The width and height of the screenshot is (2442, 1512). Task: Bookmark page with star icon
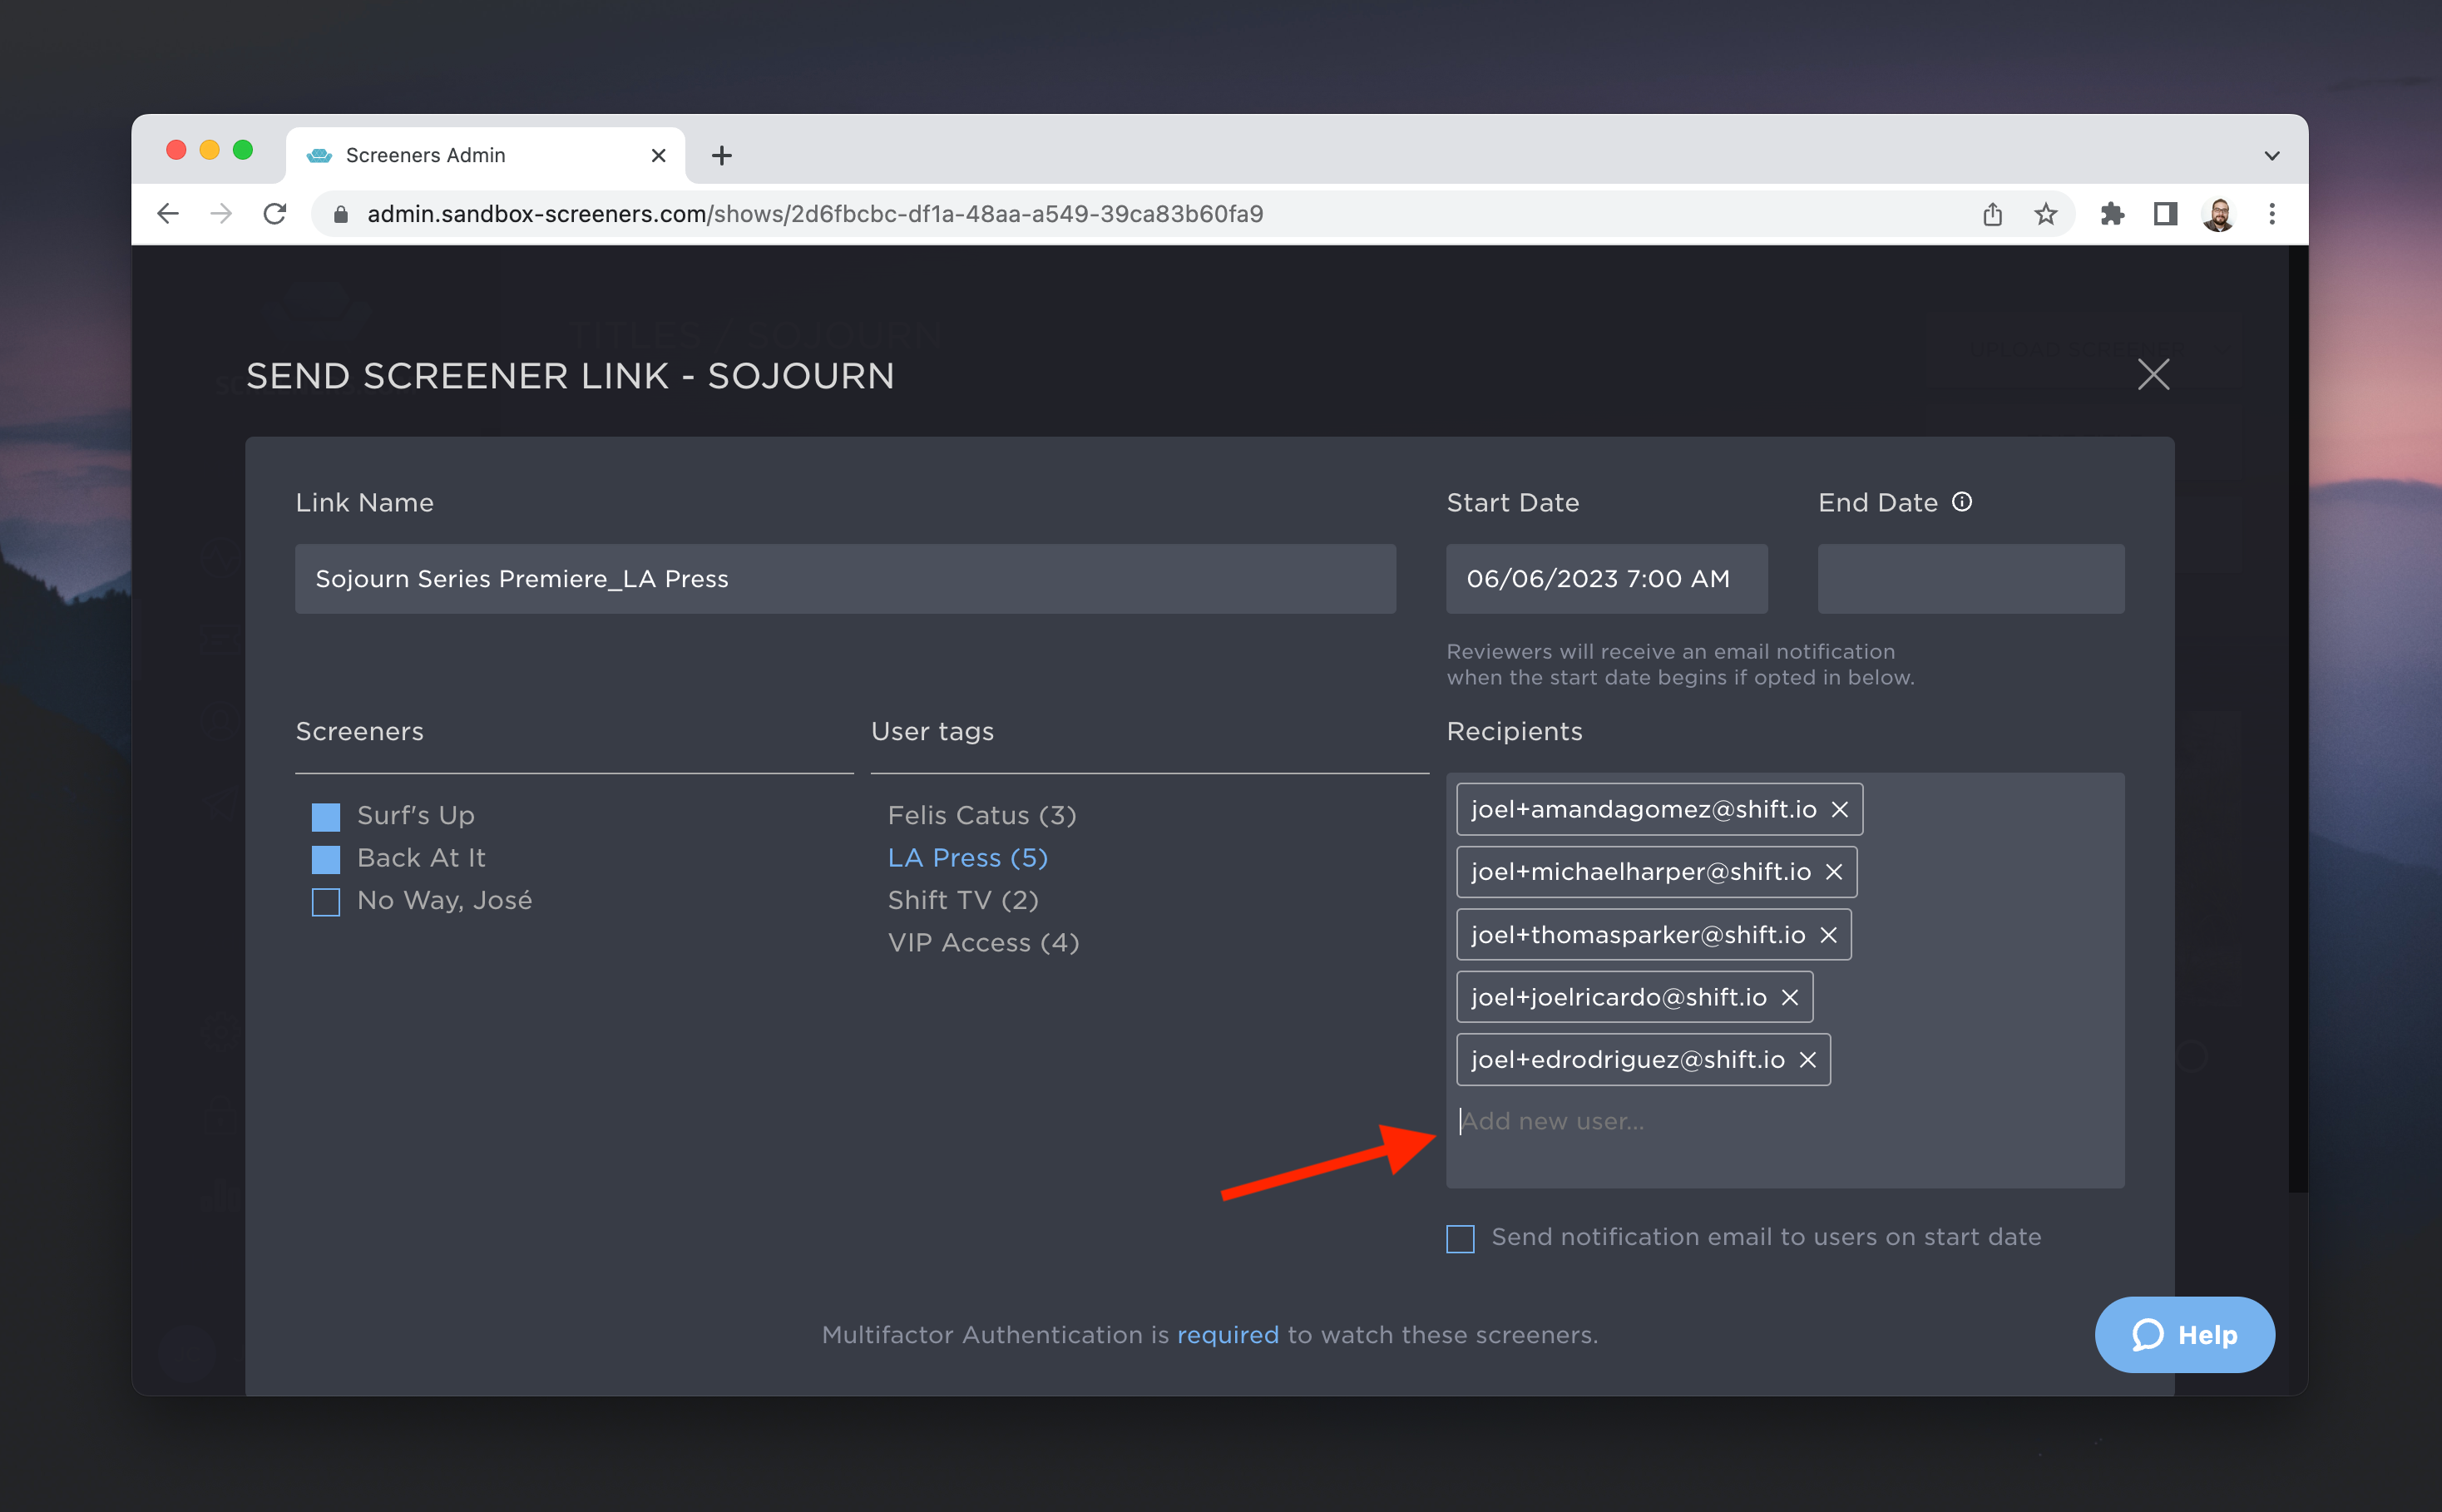[x=2045, y=214]
